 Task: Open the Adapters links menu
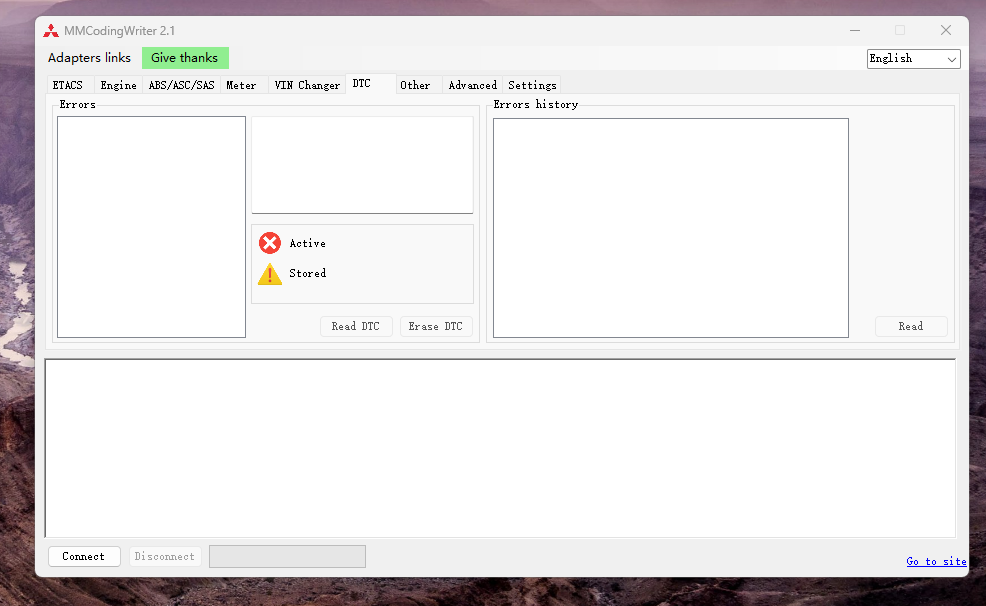coord(89,58)
